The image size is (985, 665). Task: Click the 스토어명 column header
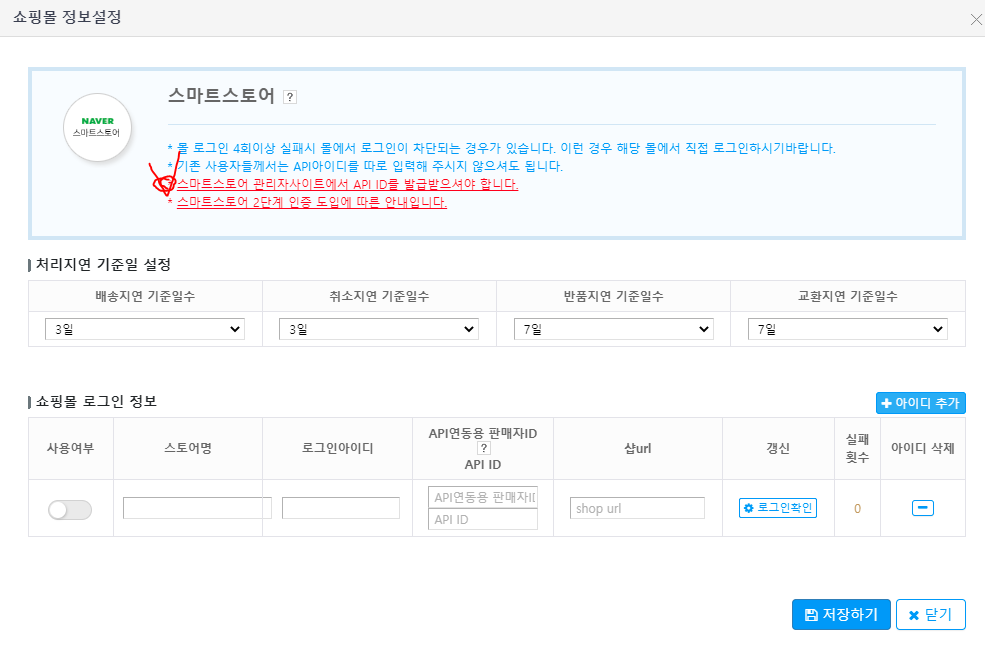[x=188, y=448]
